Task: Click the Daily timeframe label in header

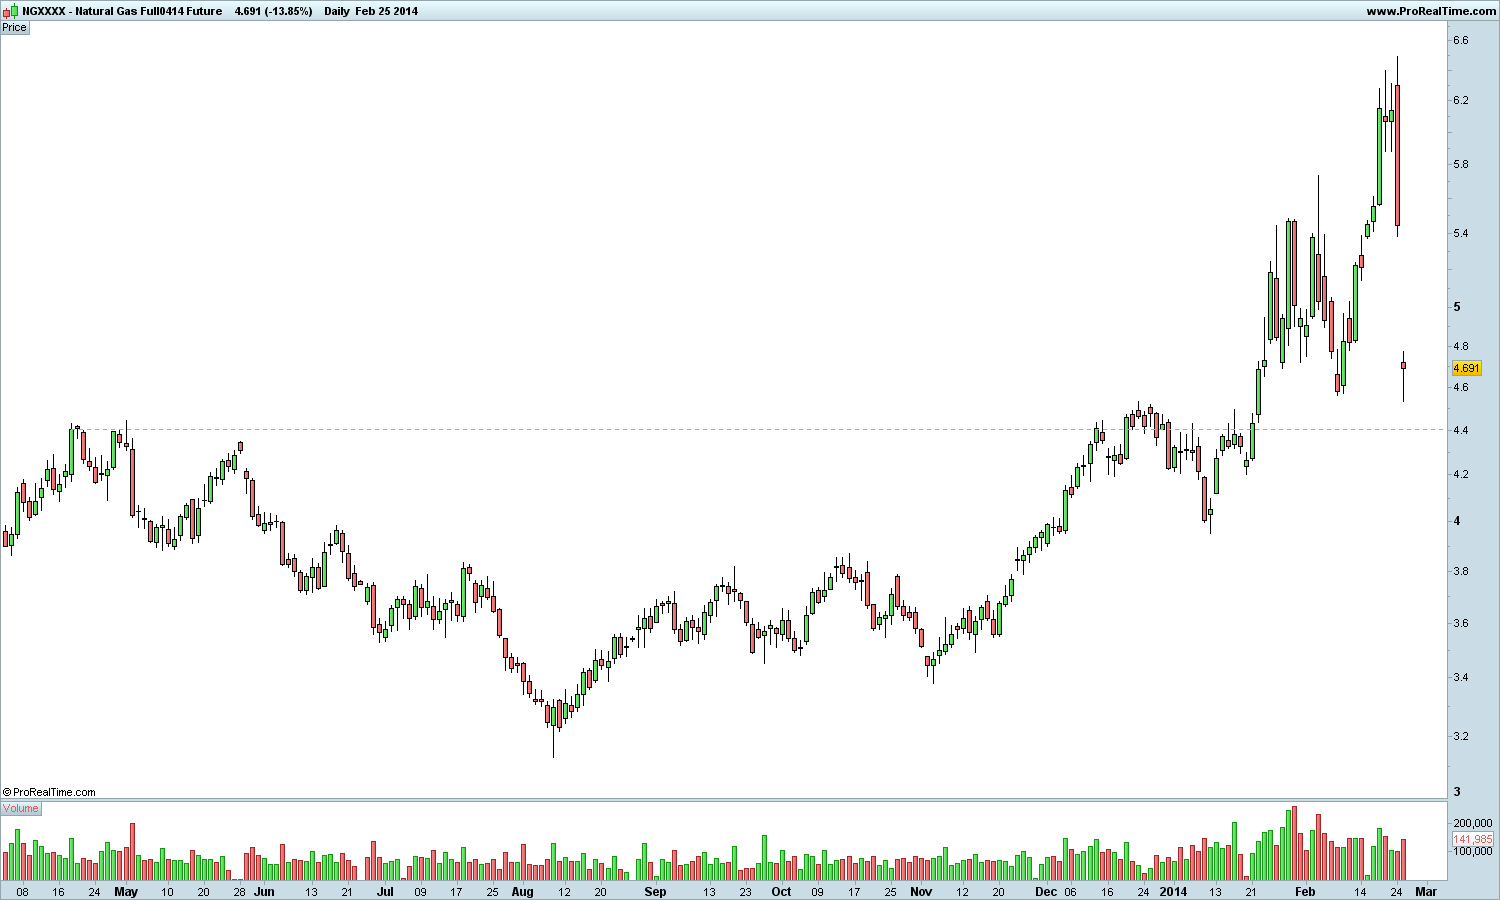Action: coord(337,11)
